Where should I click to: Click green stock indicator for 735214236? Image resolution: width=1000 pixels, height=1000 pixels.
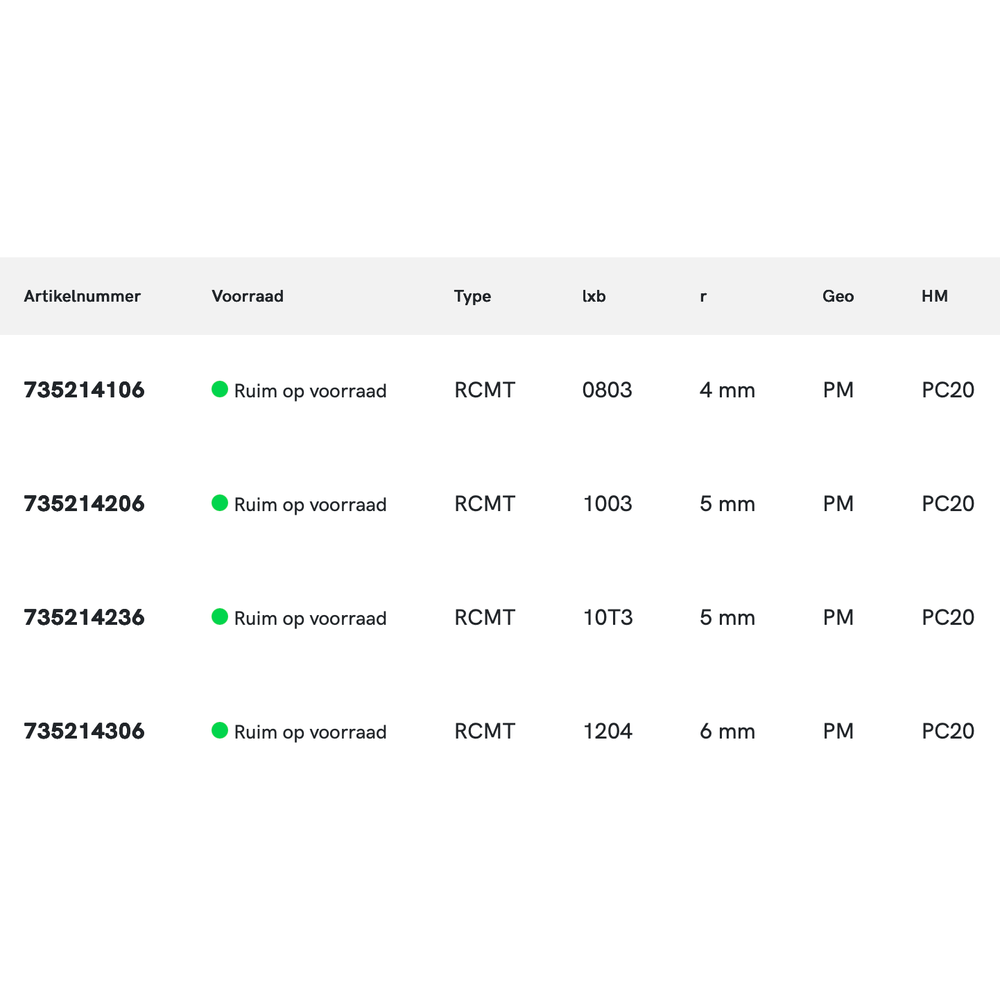pyautogui.click(x=220, y=617)
